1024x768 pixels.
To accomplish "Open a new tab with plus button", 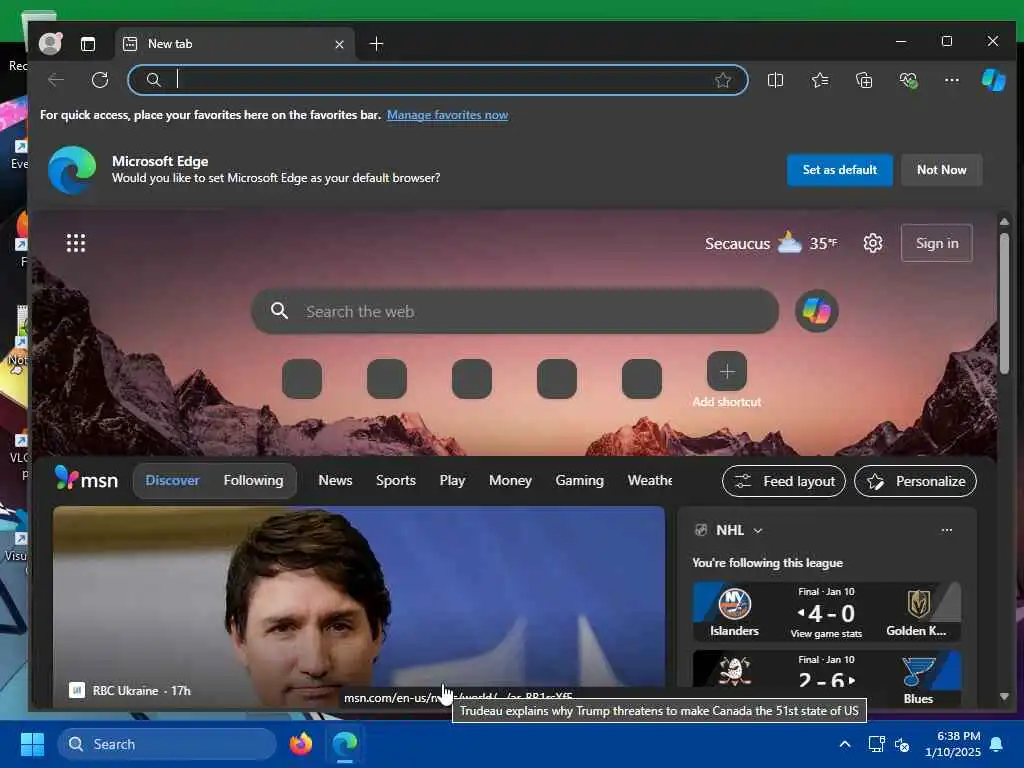I will pos(376,44).
